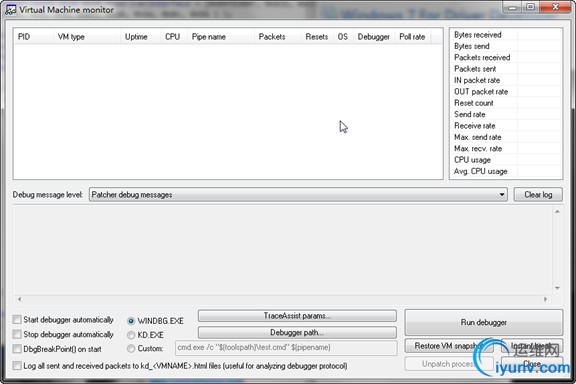Select the KD.EXE radio option
The height and width of the screenshot is (384, 576).
click(131, 335)
